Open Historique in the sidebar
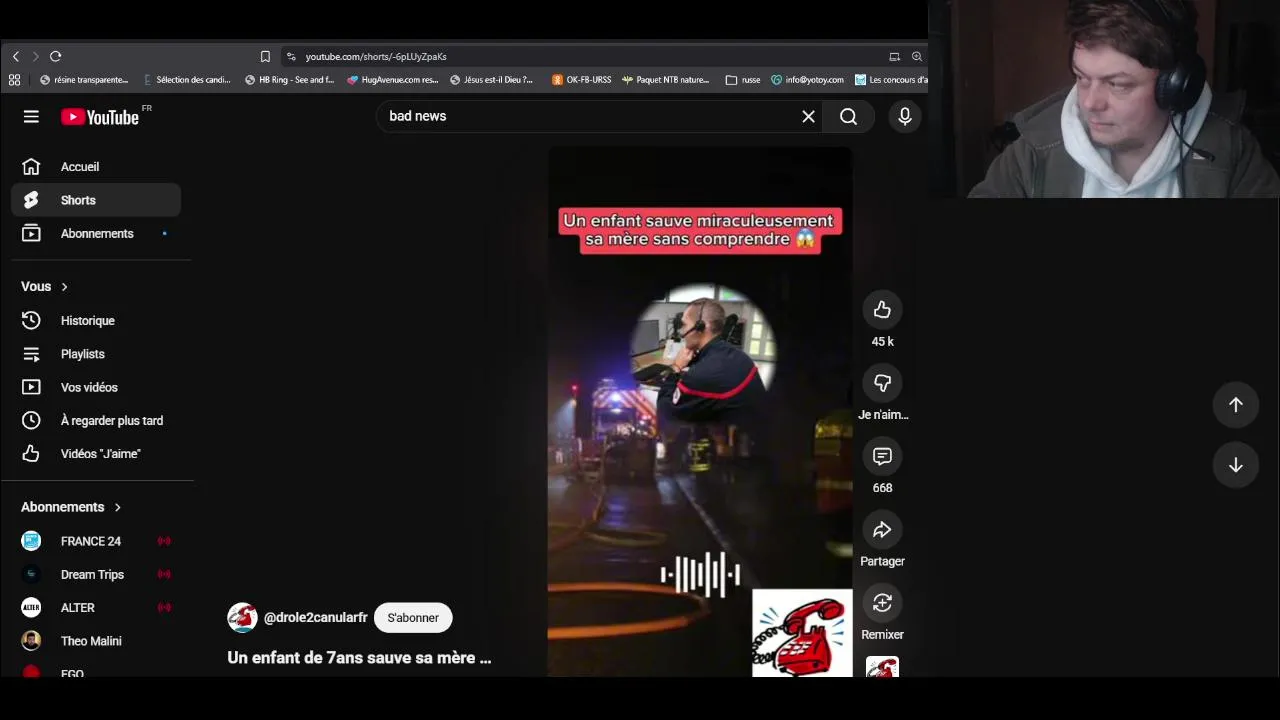This screenshot has width=1280, height=720. [x=96, y=321]
